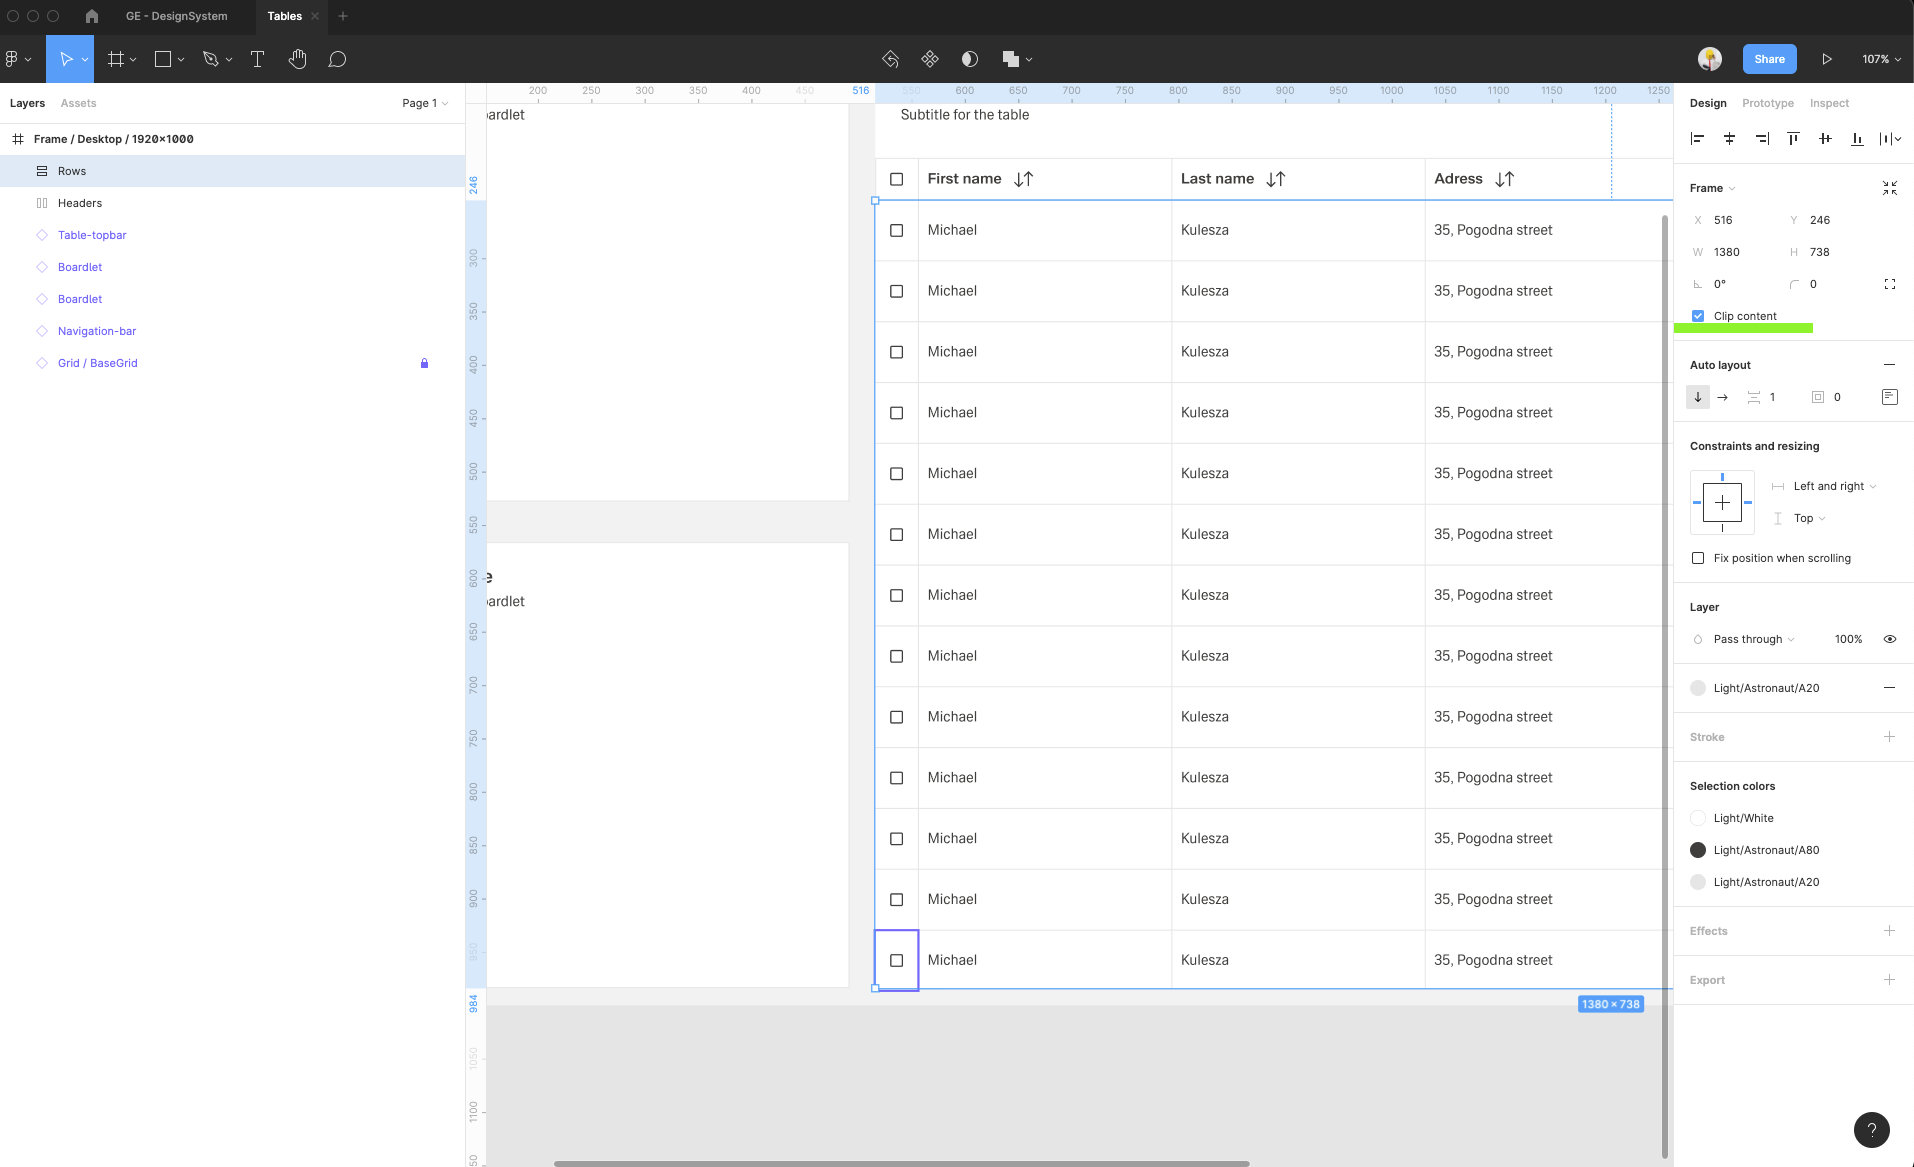Click the Home icon
The width and height of the screenshot is (1914, 1167).
92,16
